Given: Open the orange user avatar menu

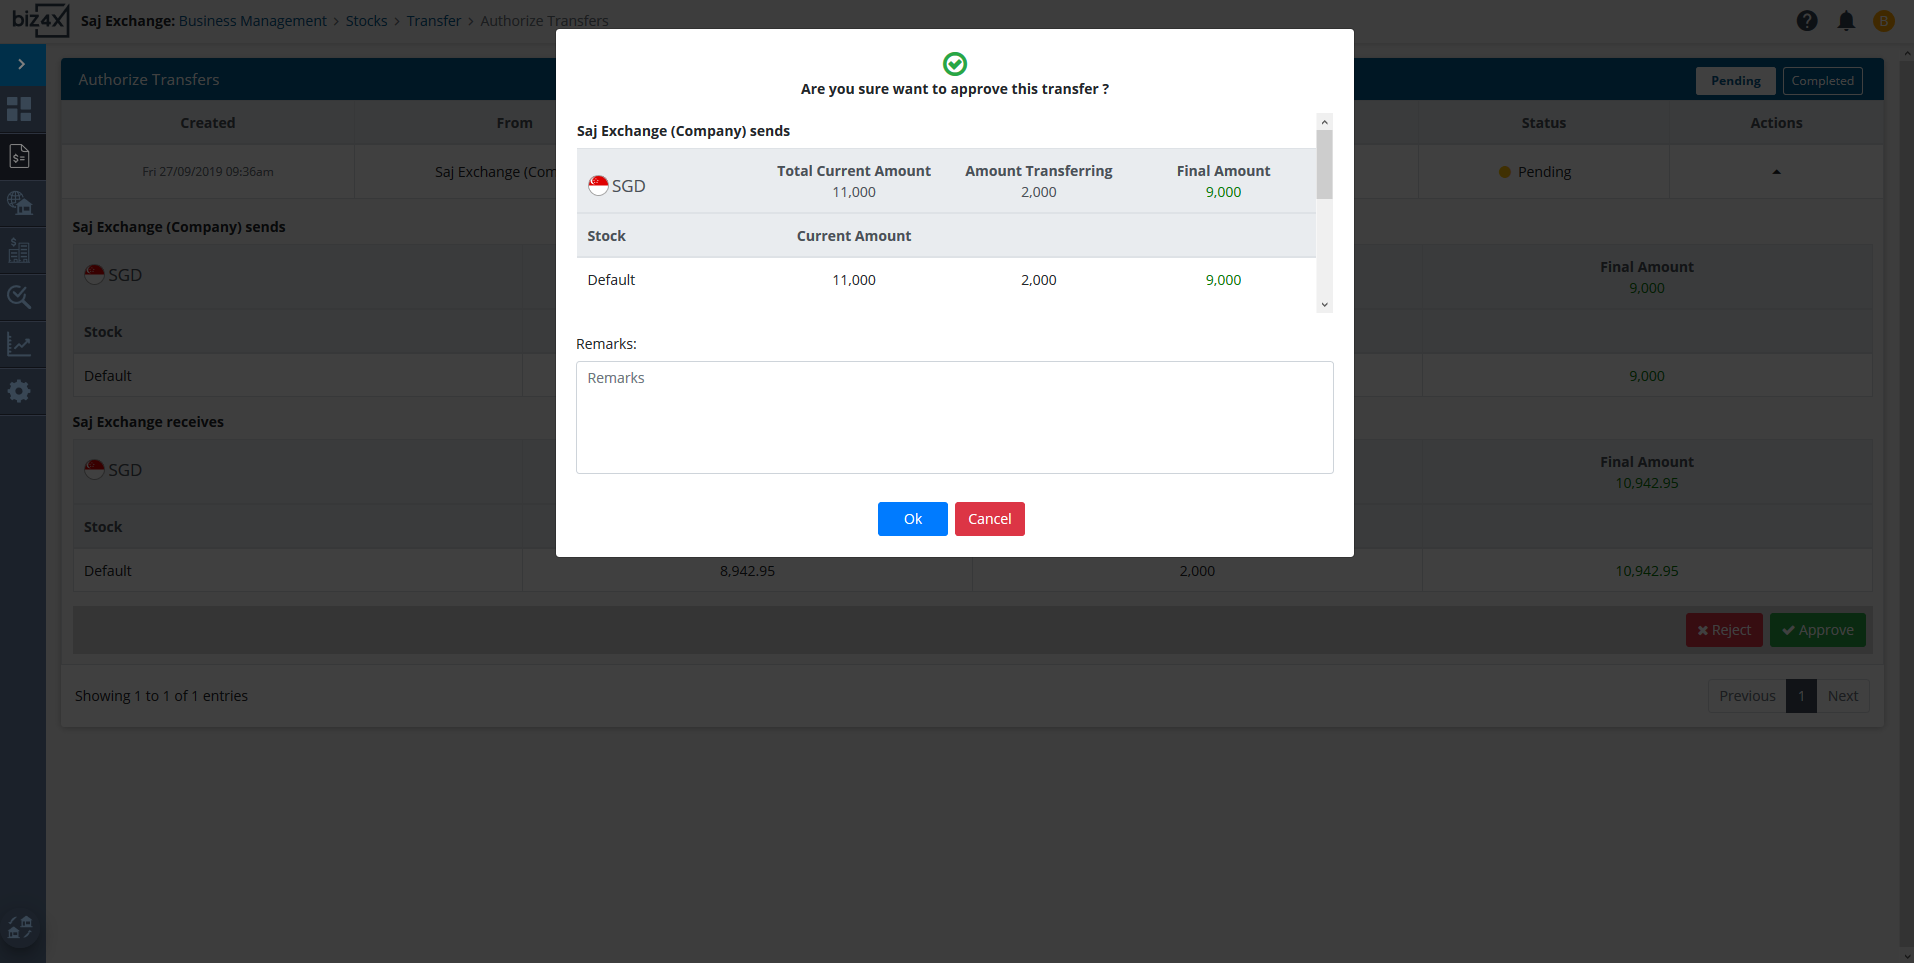Looking at the screenshot, I should (x=1884, y=21).
